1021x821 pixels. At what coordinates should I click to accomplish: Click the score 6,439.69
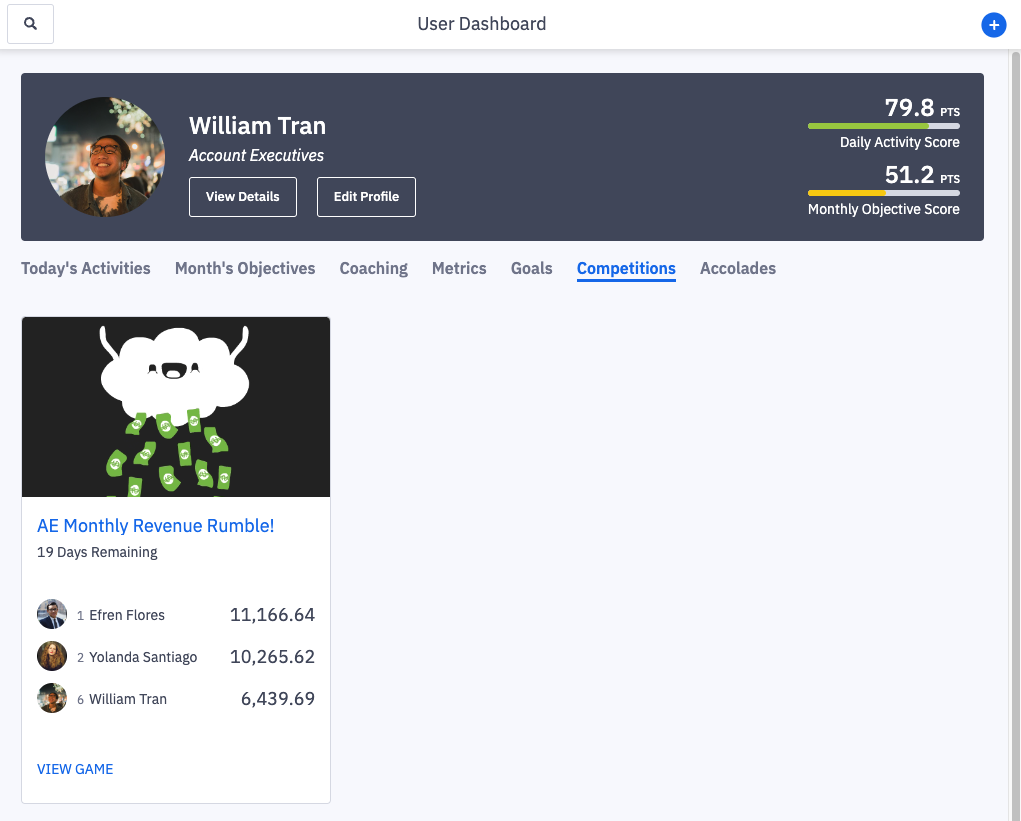point(278,699)
